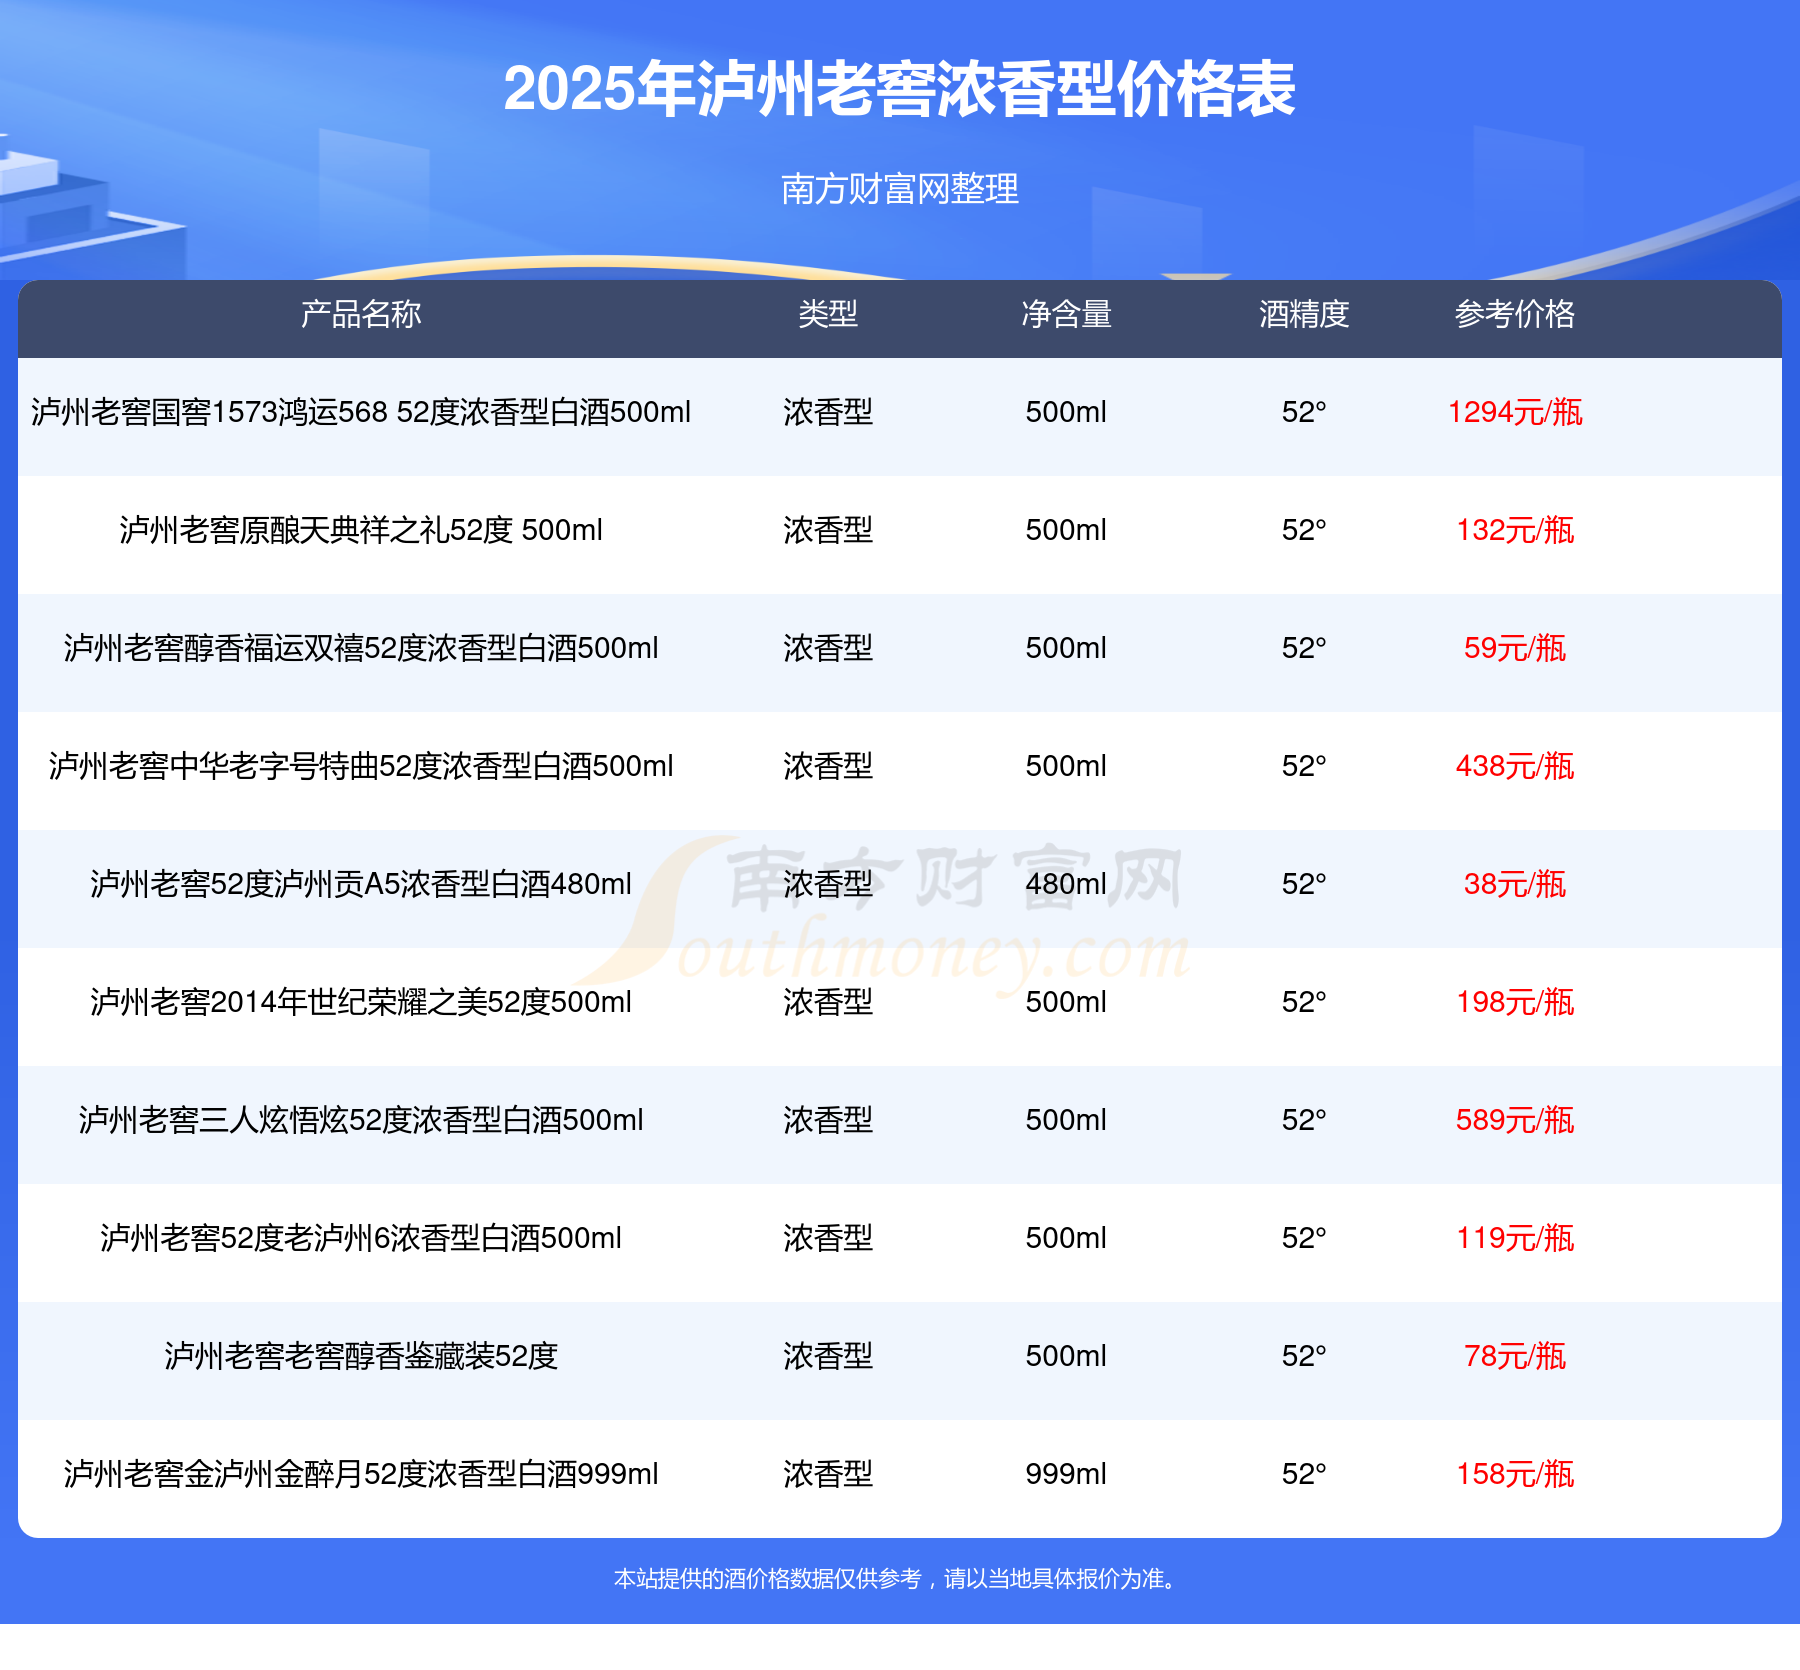Screen dimensions: 1800x1670
Task: Click price 198元/瓶
Action: click(1515, 1002)
